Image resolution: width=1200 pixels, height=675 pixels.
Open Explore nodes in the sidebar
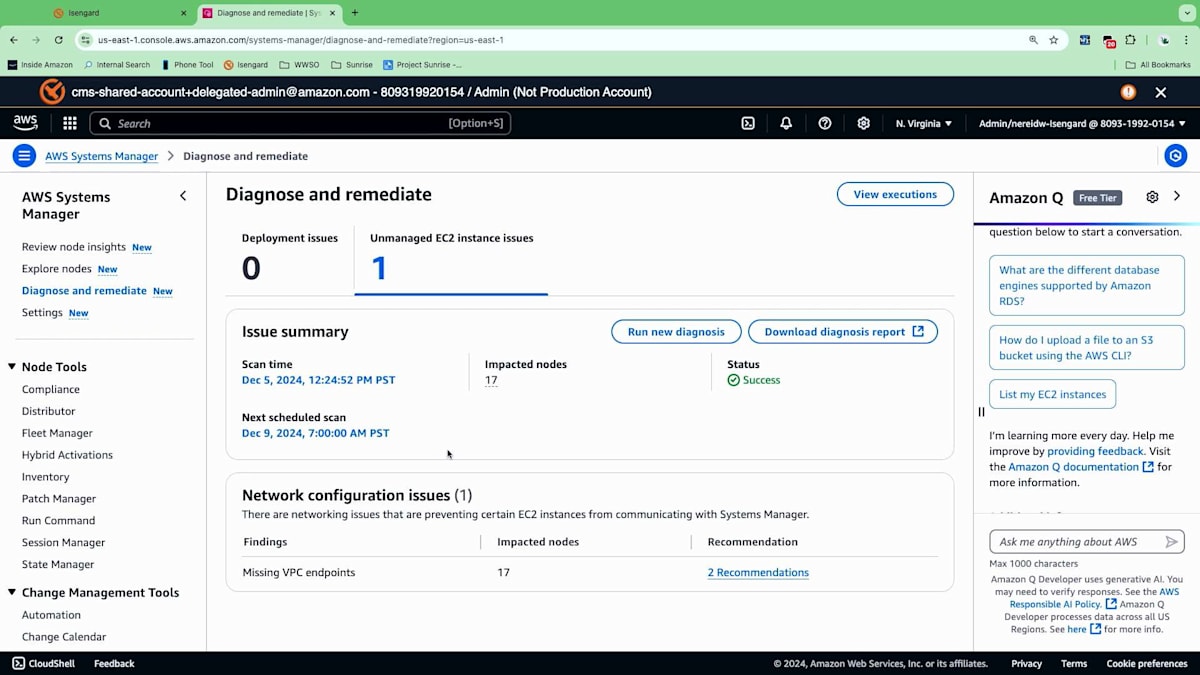[x=57, y=269]
